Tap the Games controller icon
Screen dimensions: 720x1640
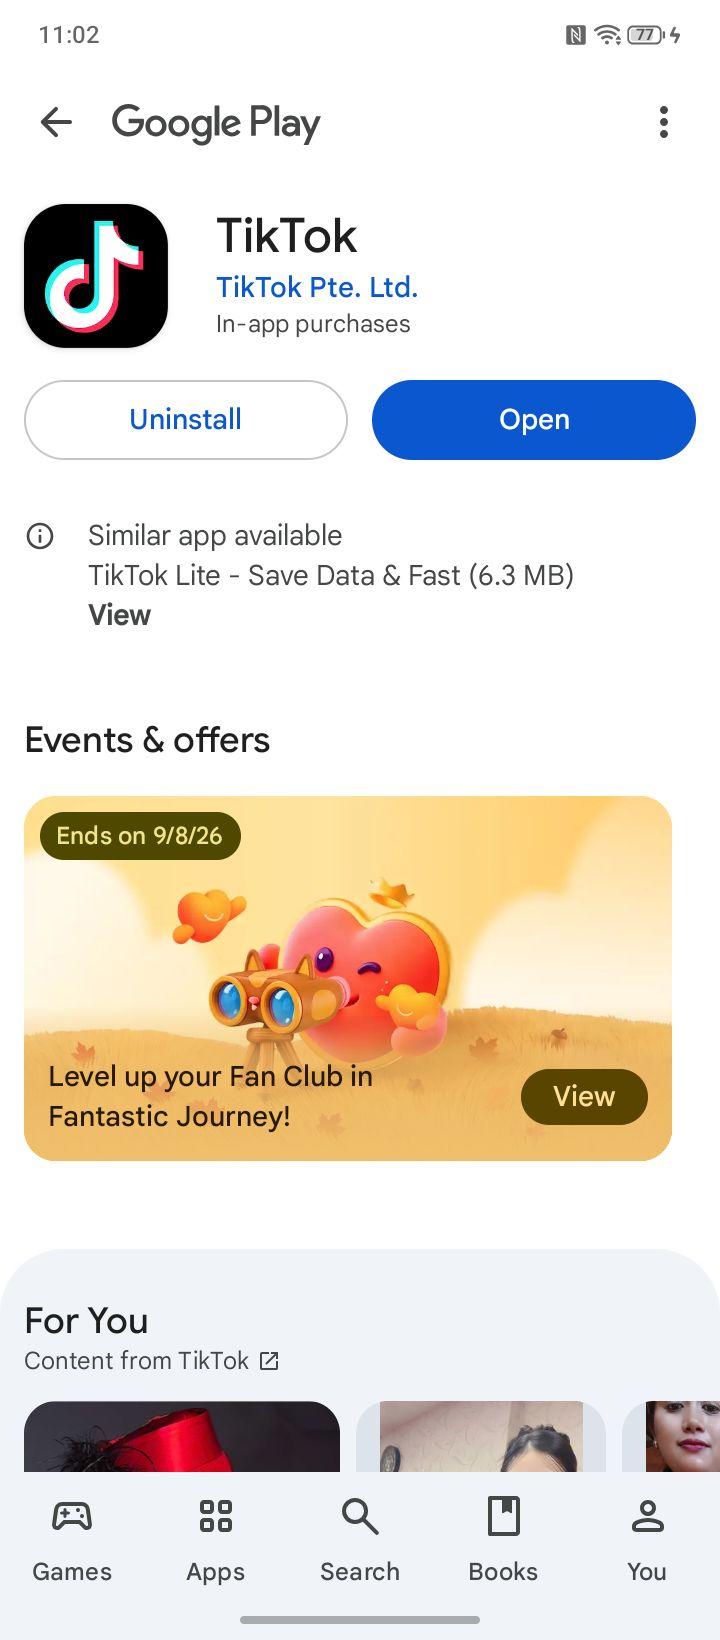[72, 1517]
